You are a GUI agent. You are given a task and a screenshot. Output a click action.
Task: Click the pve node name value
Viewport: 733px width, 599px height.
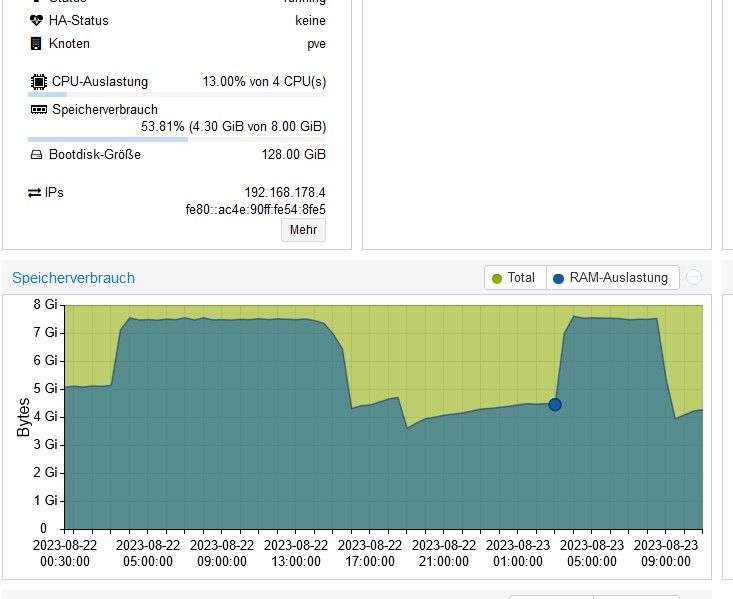click(x=316, y=44)
